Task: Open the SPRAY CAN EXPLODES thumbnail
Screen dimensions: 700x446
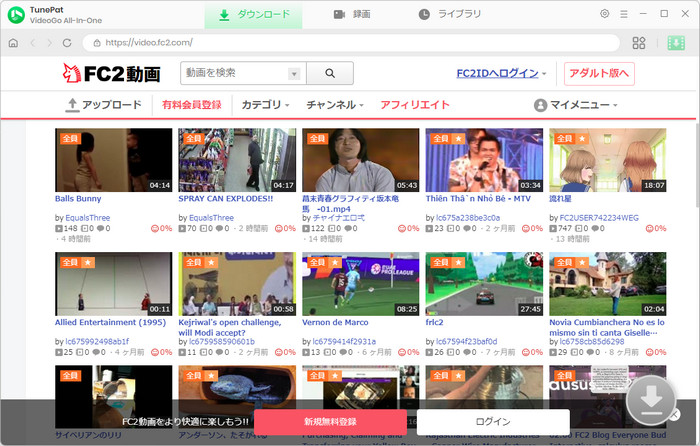Action: coord(237,160)
